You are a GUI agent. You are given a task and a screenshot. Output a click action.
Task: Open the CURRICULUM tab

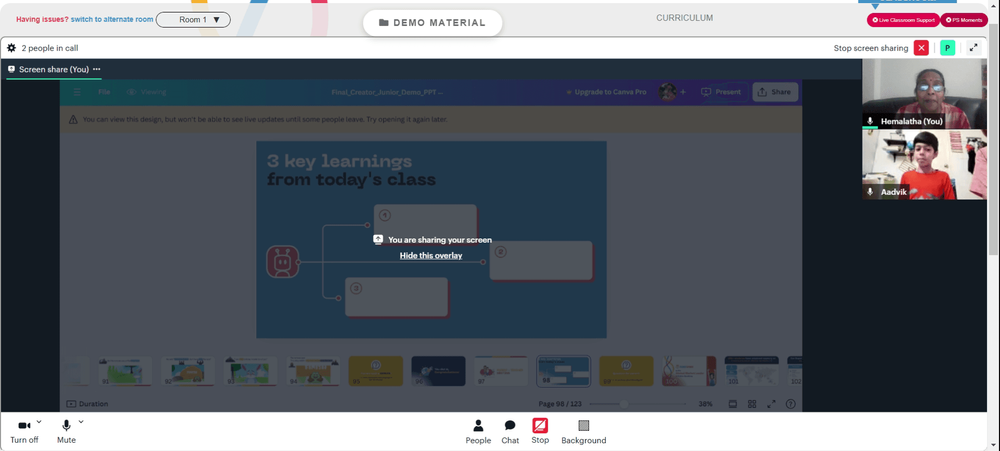tap(684, 18)
